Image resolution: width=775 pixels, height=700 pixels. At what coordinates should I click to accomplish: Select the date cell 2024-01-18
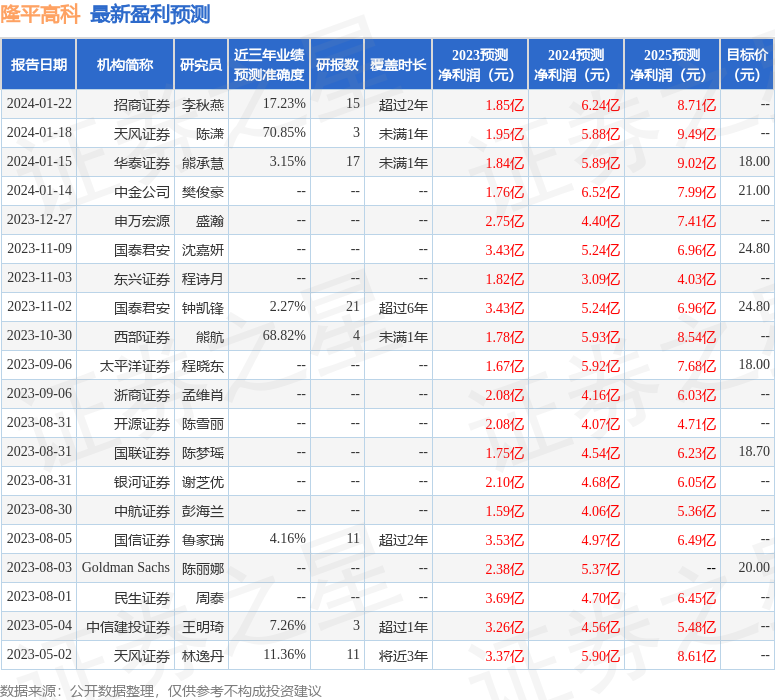pyautogui.click(x=39, y=133)
